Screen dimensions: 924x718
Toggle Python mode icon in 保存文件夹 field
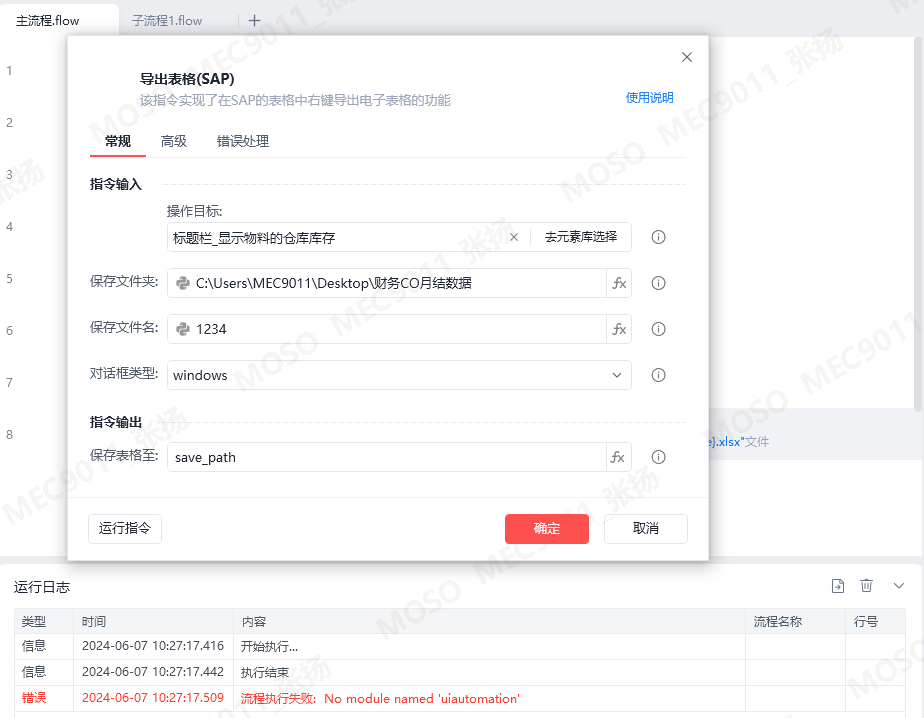(183, 283)
